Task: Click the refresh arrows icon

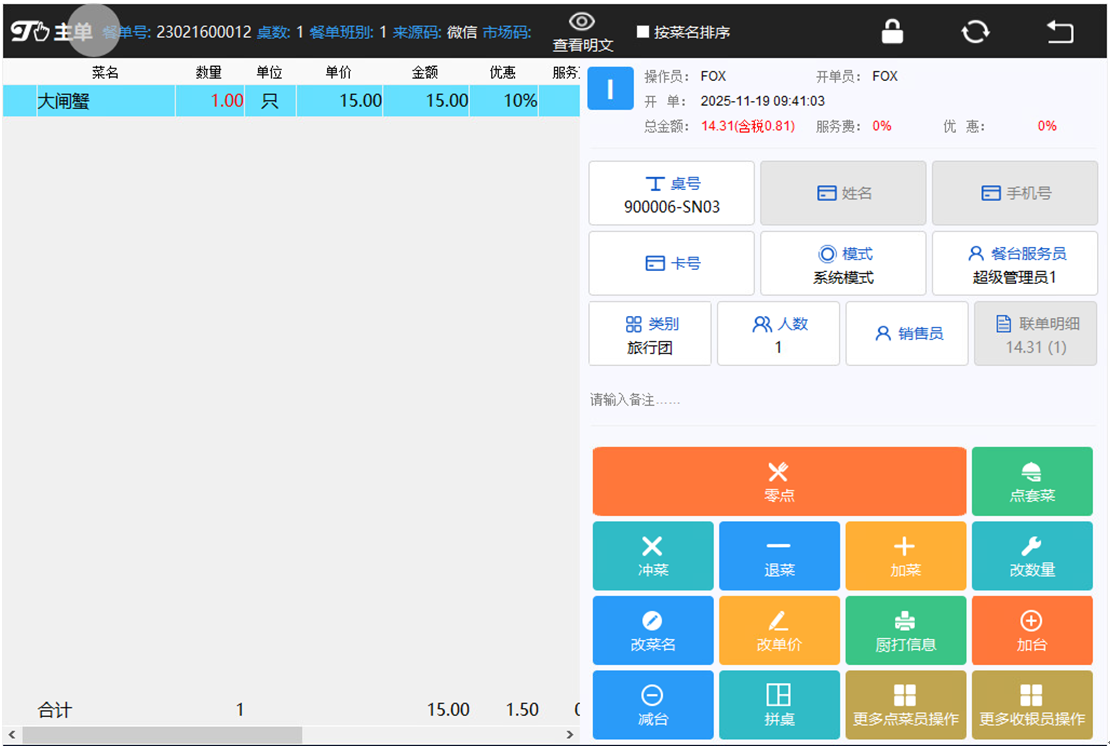Action: (975, 32)
